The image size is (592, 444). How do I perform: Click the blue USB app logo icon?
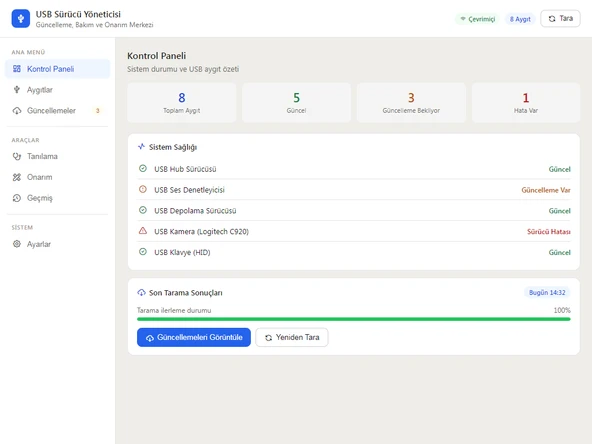(x=21, y=18)
